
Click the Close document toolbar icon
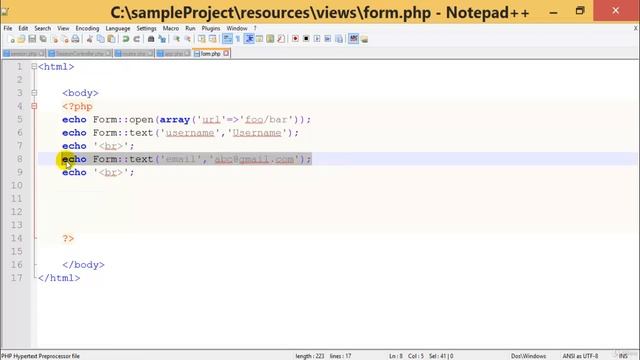click(x=54, y=39)
